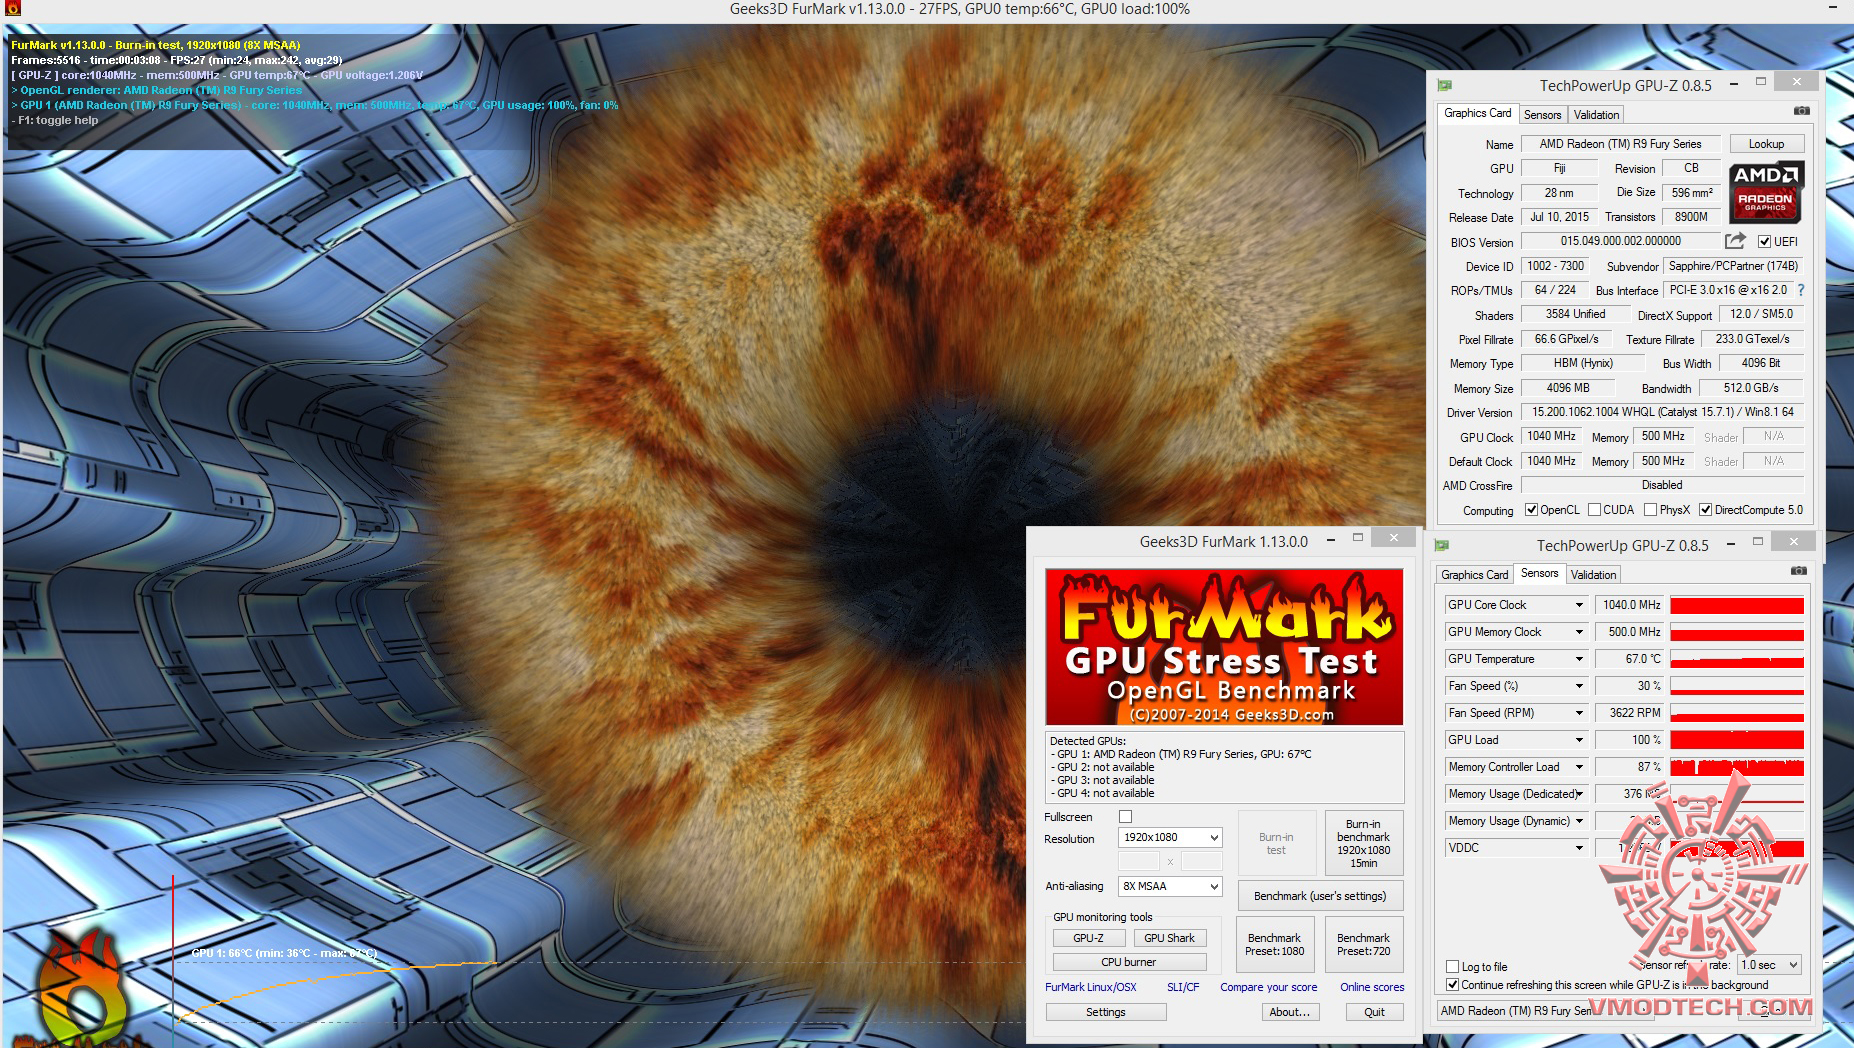
Task: Open the Validation tab in bottom GPU-Z
Action: (x=1593, y=574)
